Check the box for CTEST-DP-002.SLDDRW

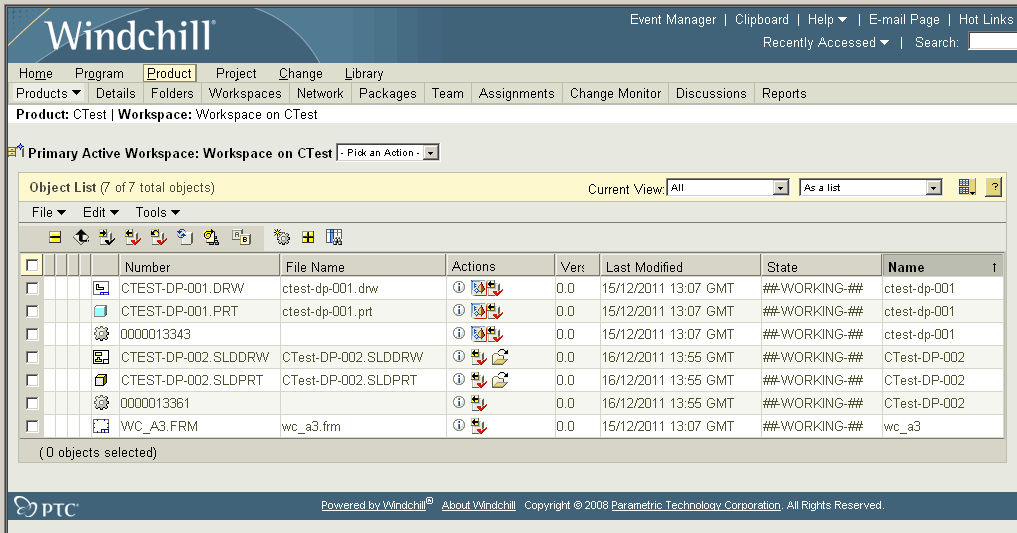point(32,357)
